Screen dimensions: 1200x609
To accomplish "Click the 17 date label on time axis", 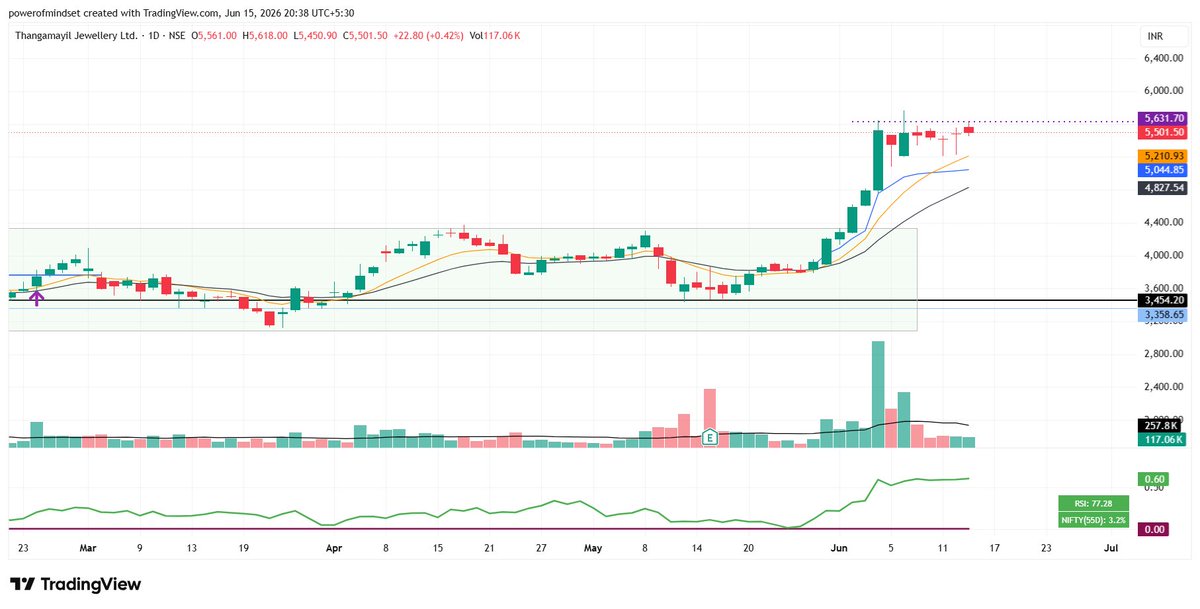I will coord(993,548).
